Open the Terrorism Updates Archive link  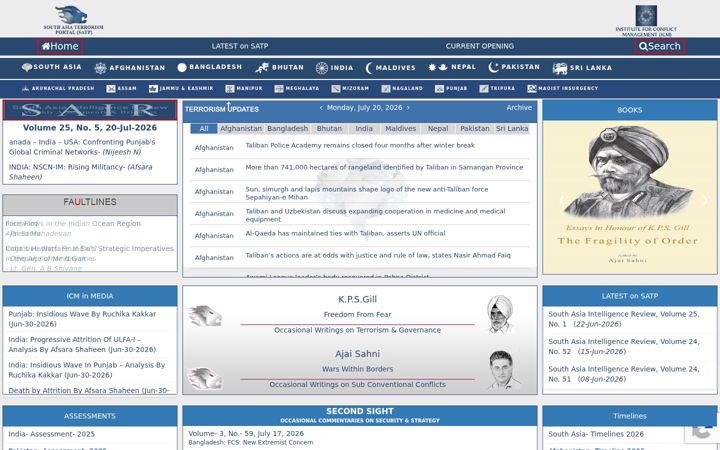coord(519,107)
